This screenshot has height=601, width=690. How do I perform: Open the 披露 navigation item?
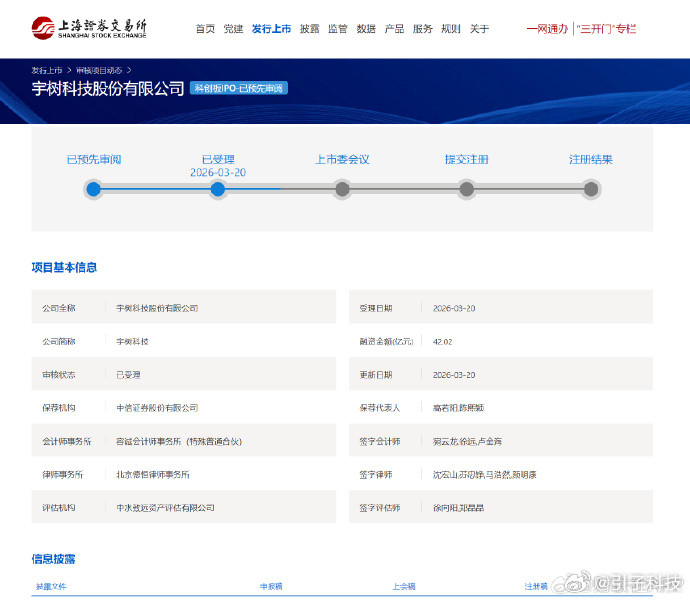[309, 29]
